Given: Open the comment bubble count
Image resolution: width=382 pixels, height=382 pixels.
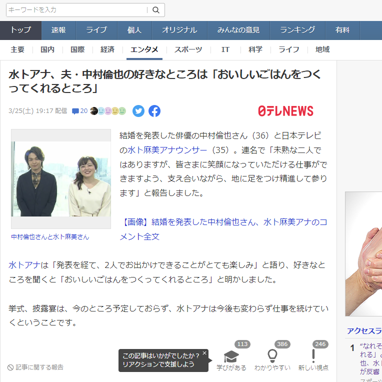Looking at the screenshot, I should pyautogui.click(x=80, y=111).
